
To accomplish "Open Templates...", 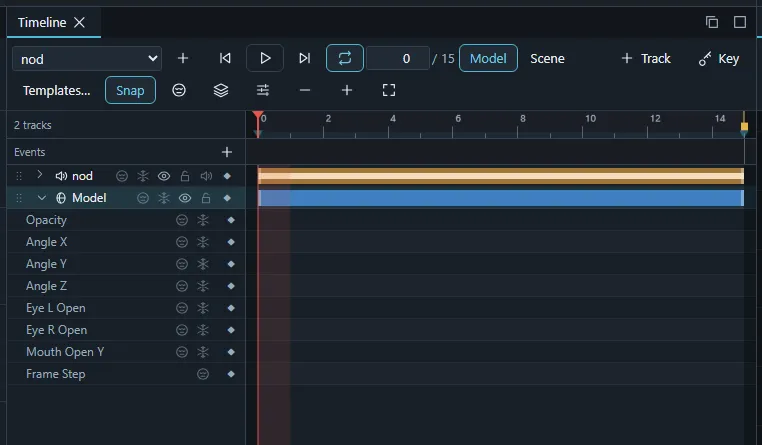I will [x=56, y=90].
